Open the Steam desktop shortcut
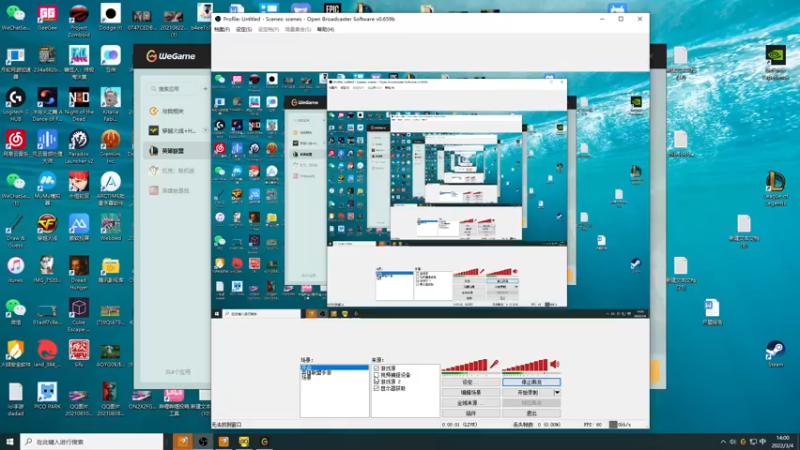The height and width of the screenshot is (450, 800). [x=775, y=354]
